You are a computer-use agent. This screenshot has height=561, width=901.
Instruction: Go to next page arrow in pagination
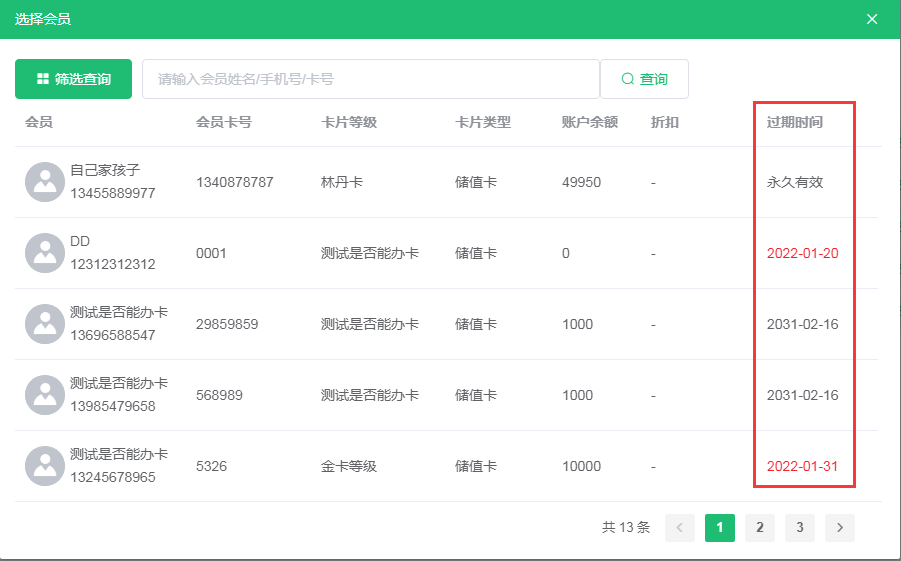840,527
